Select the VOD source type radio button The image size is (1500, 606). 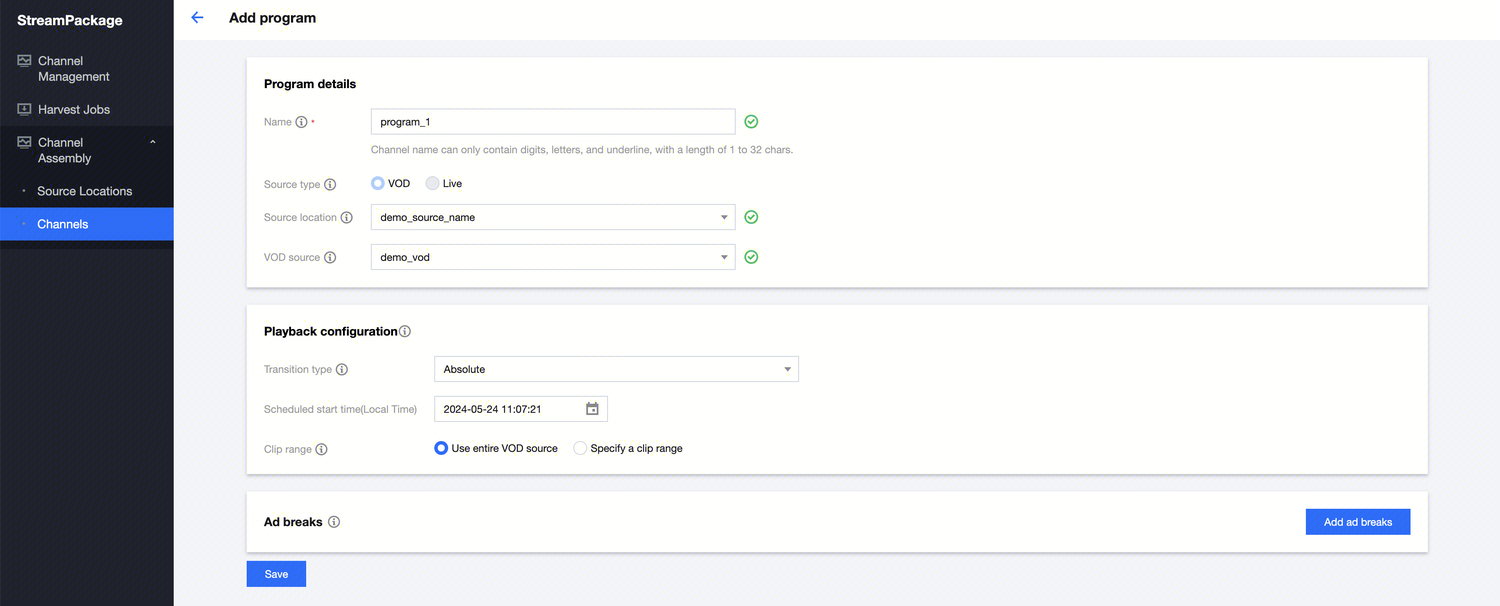tap(377, 184)
